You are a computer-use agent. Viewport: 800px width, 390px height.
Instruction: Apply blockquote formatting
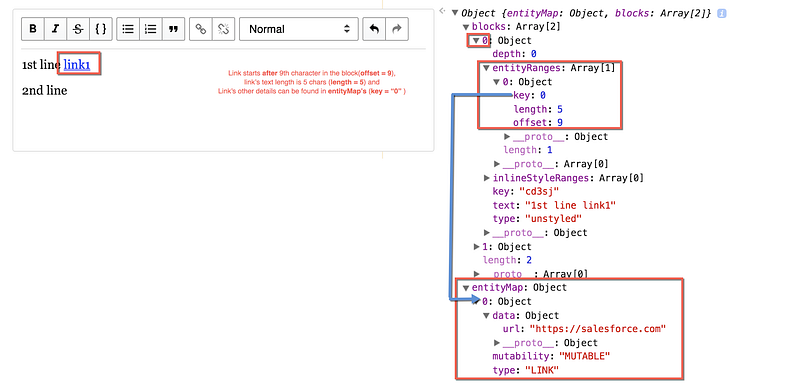(x=173, y=29)
